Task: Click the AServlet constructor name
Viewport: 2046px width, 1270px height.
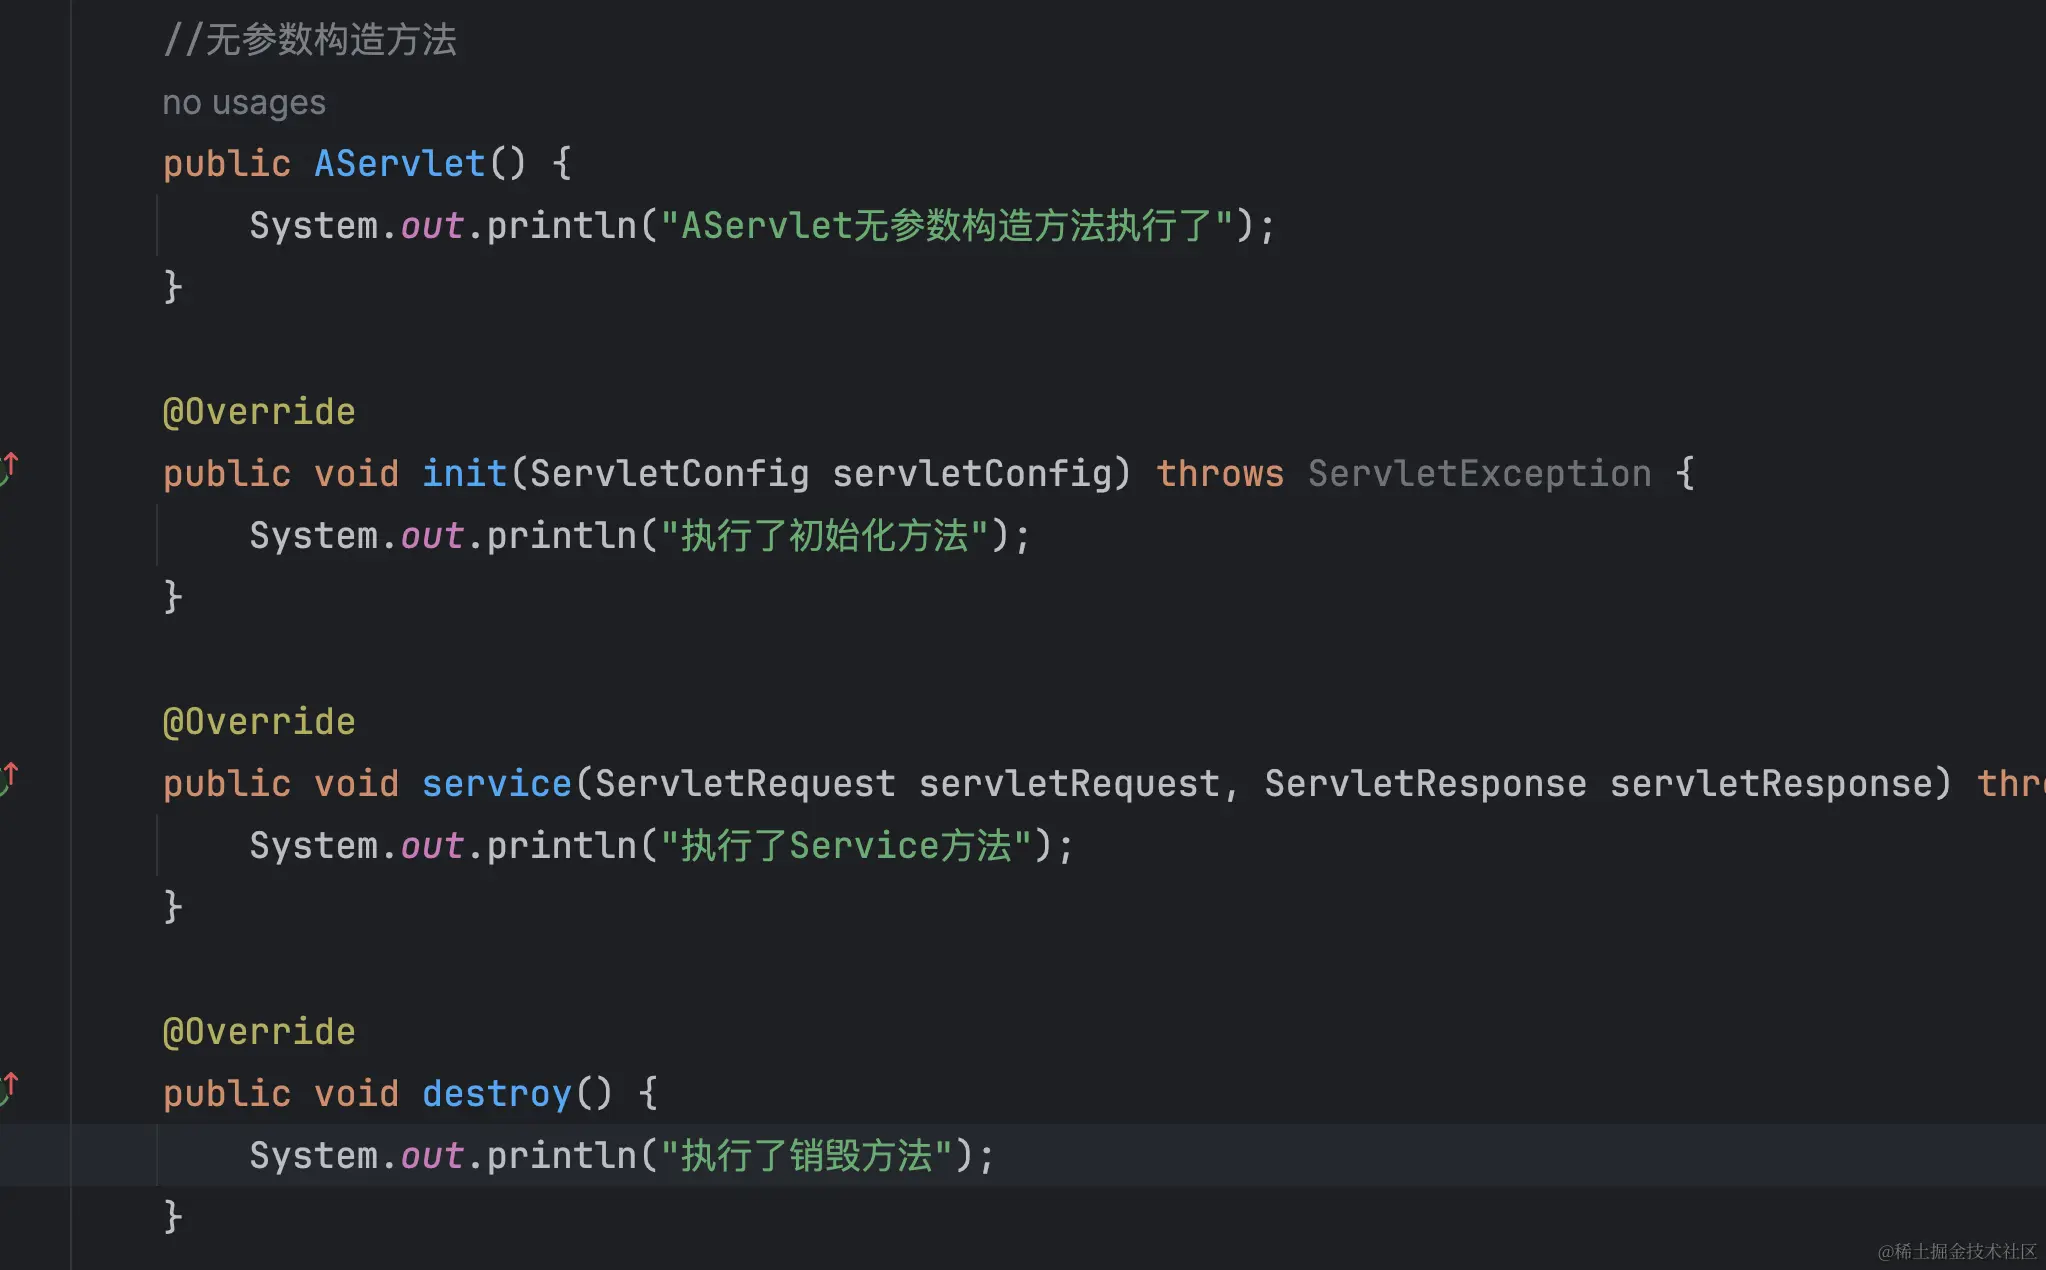Action: tap(399, 164)
